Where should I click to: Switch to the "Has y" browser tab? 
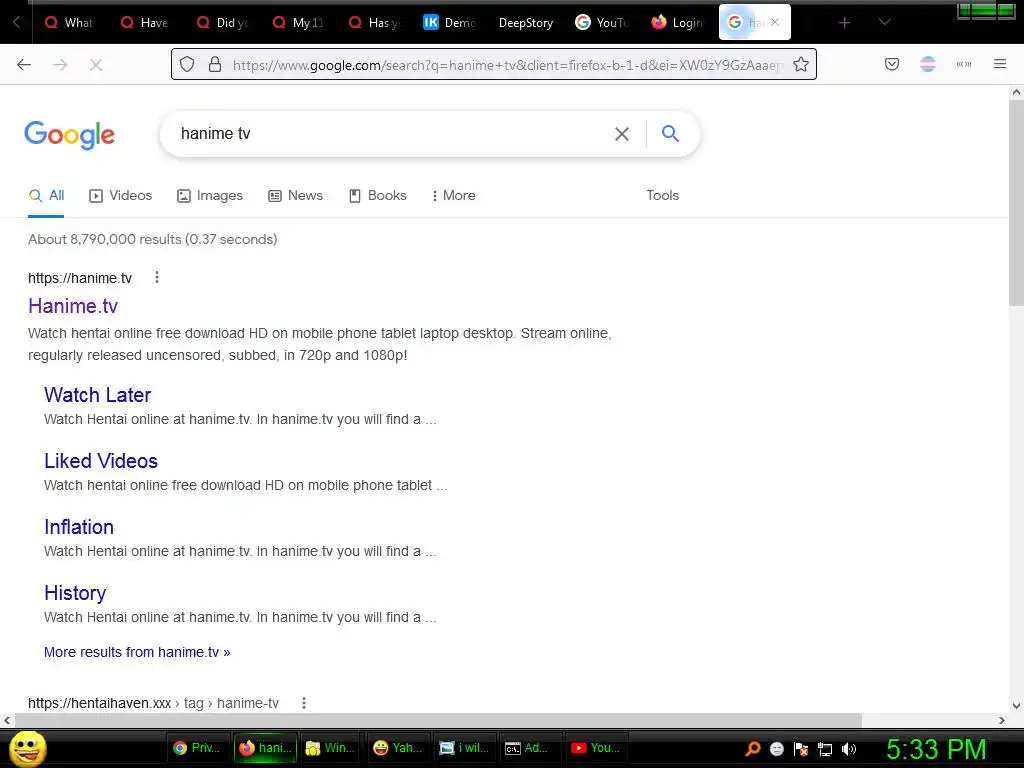(375, 22)
